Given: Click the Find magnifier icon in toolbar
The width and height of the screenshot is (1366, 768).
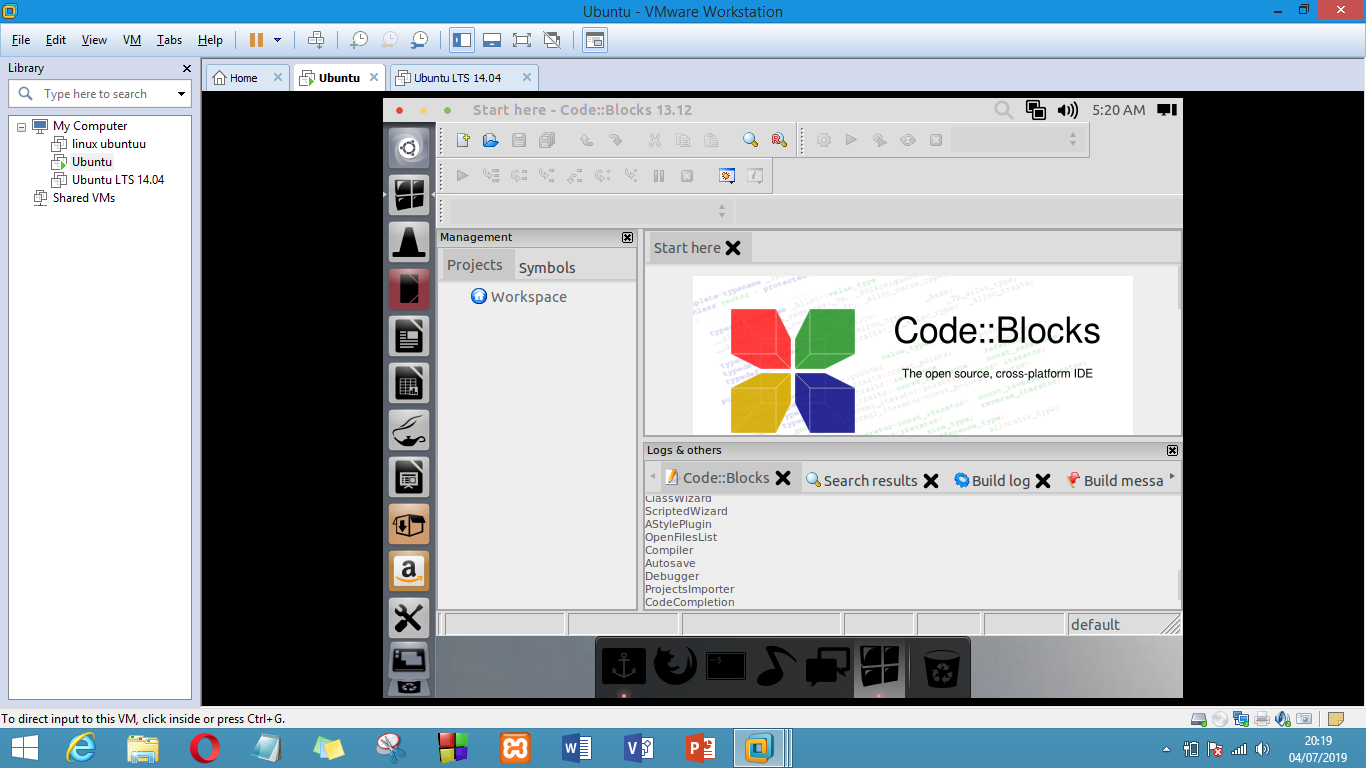Looking at the screenshot, I should pos(750,140).
